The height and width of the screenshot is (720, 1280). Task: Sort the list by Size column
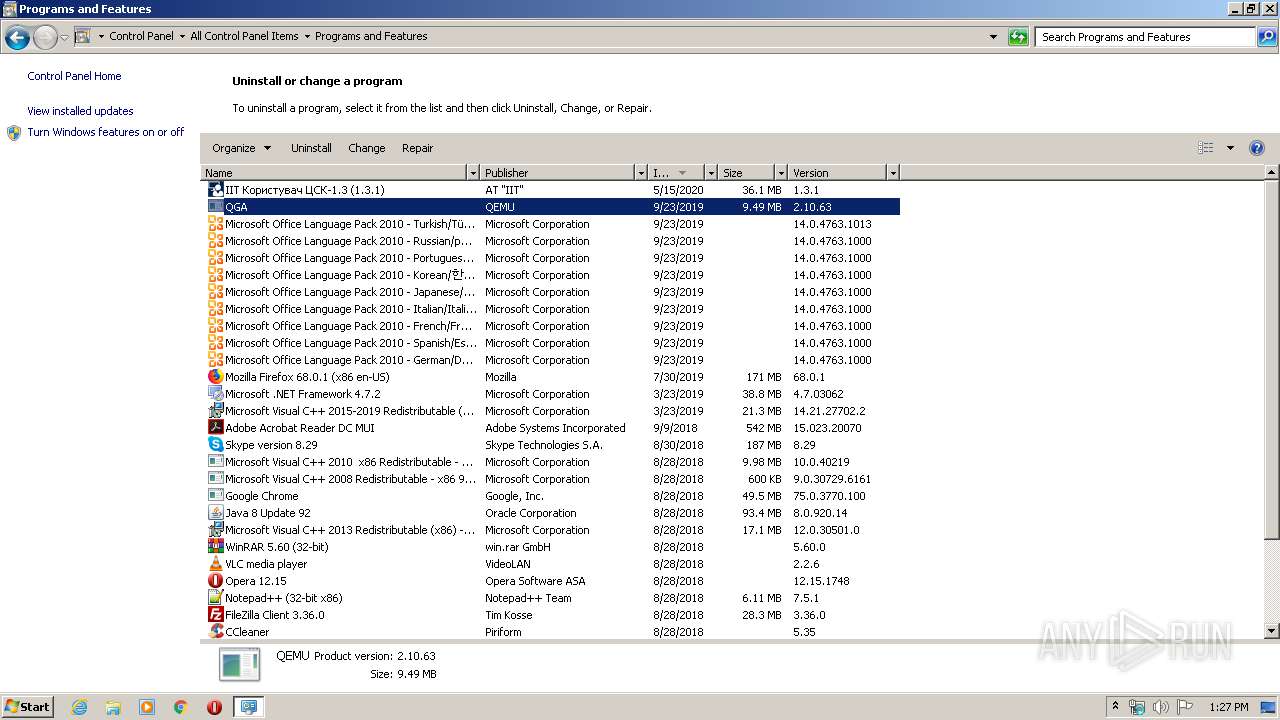(x=747, y=173)
